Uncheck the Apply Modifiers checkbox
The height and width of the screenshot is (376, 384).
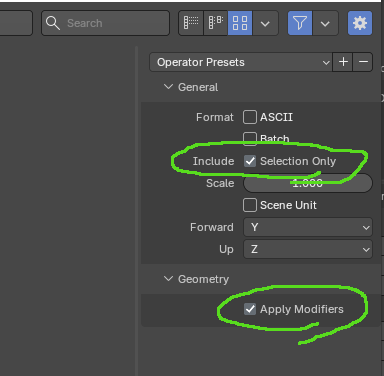click(x=250, y=309)
